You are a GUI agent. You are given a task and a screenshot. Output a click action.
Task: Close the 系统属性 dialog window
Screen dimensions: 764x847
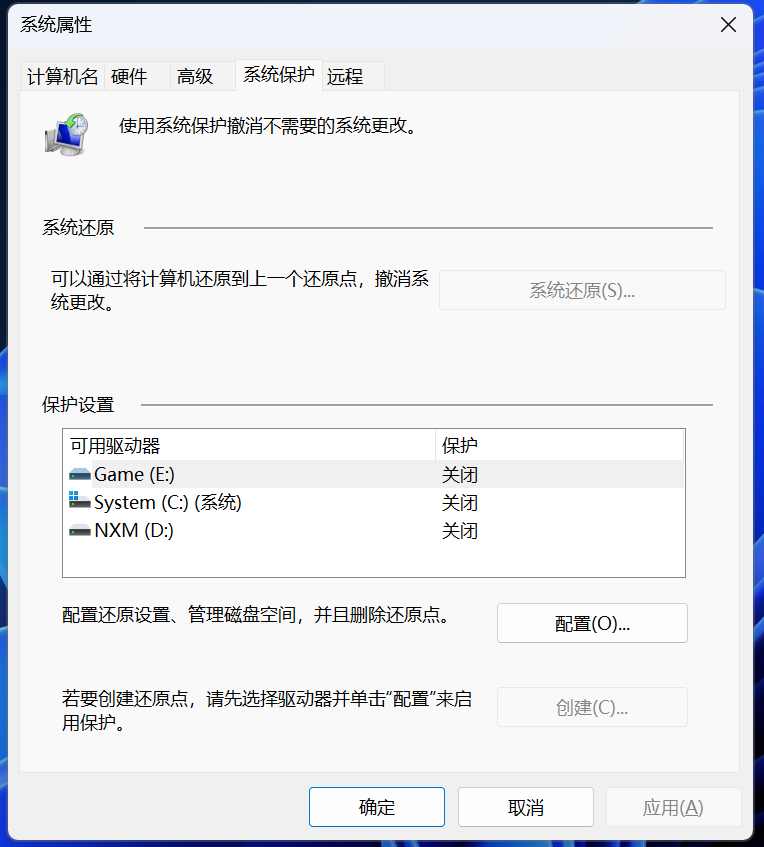click(x=729, y=25)
